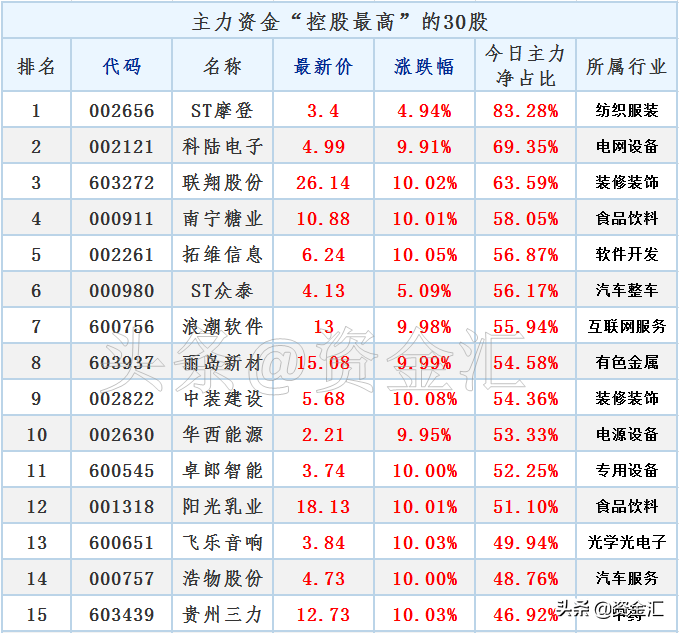Select stock code 000757
679x633 pixels.
click(122, 578)
